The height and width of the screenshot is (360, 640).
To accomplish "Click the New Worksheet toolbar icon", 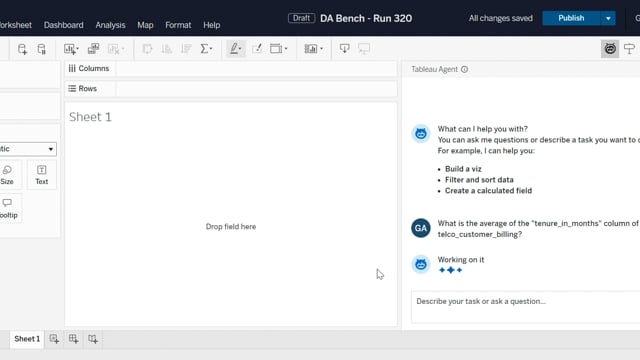I will (71, 49).
